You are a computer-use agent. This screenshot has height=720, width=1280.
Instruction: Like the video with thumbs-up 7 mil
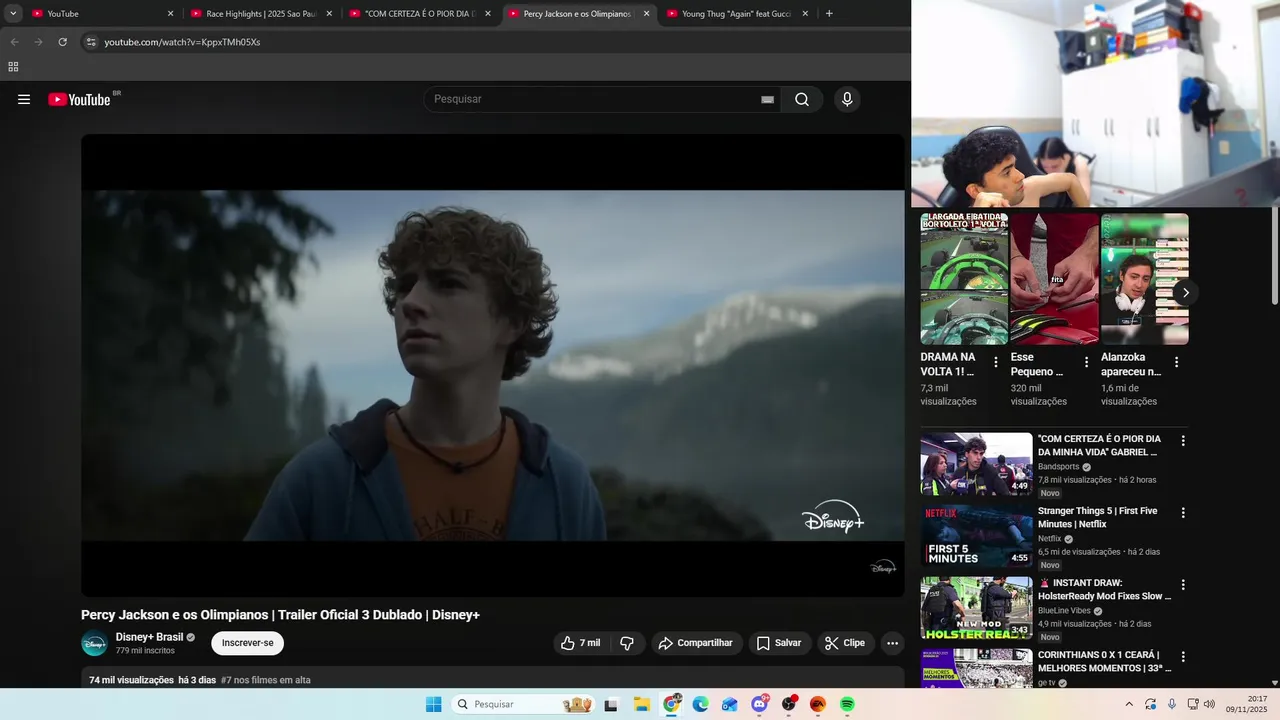[581, 643]
